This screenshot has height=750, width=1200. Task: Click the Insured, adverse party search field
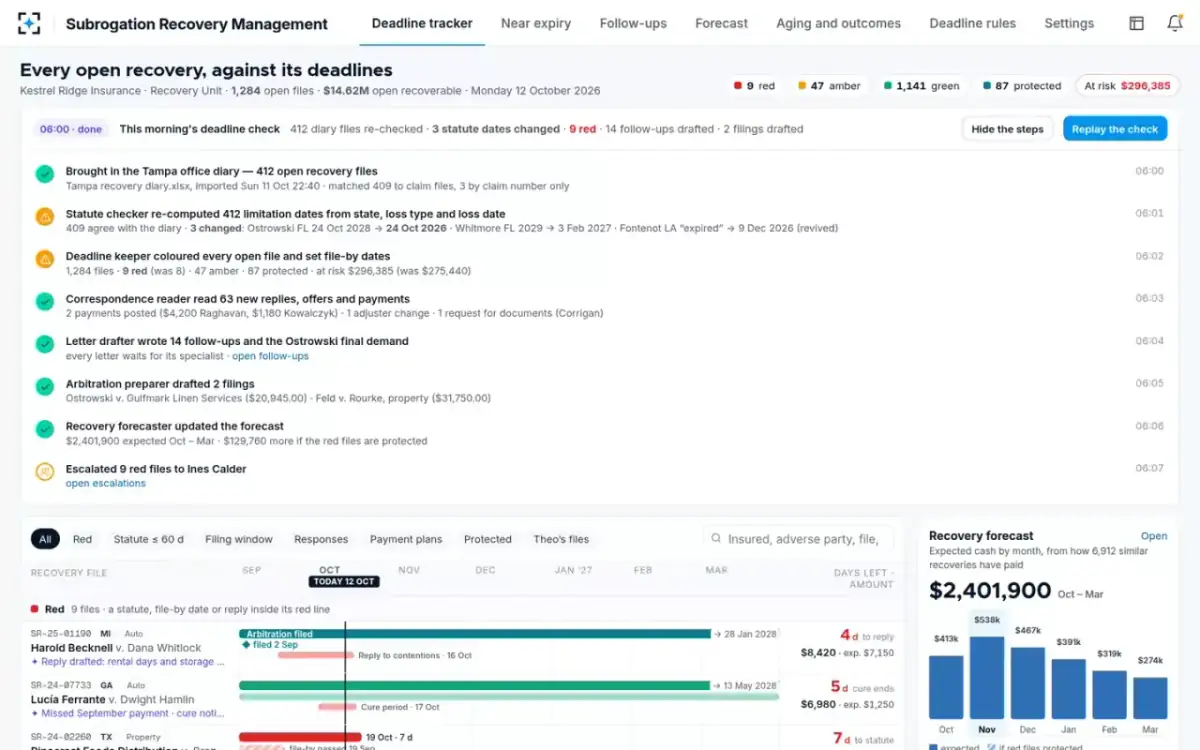tap(797, 538)
